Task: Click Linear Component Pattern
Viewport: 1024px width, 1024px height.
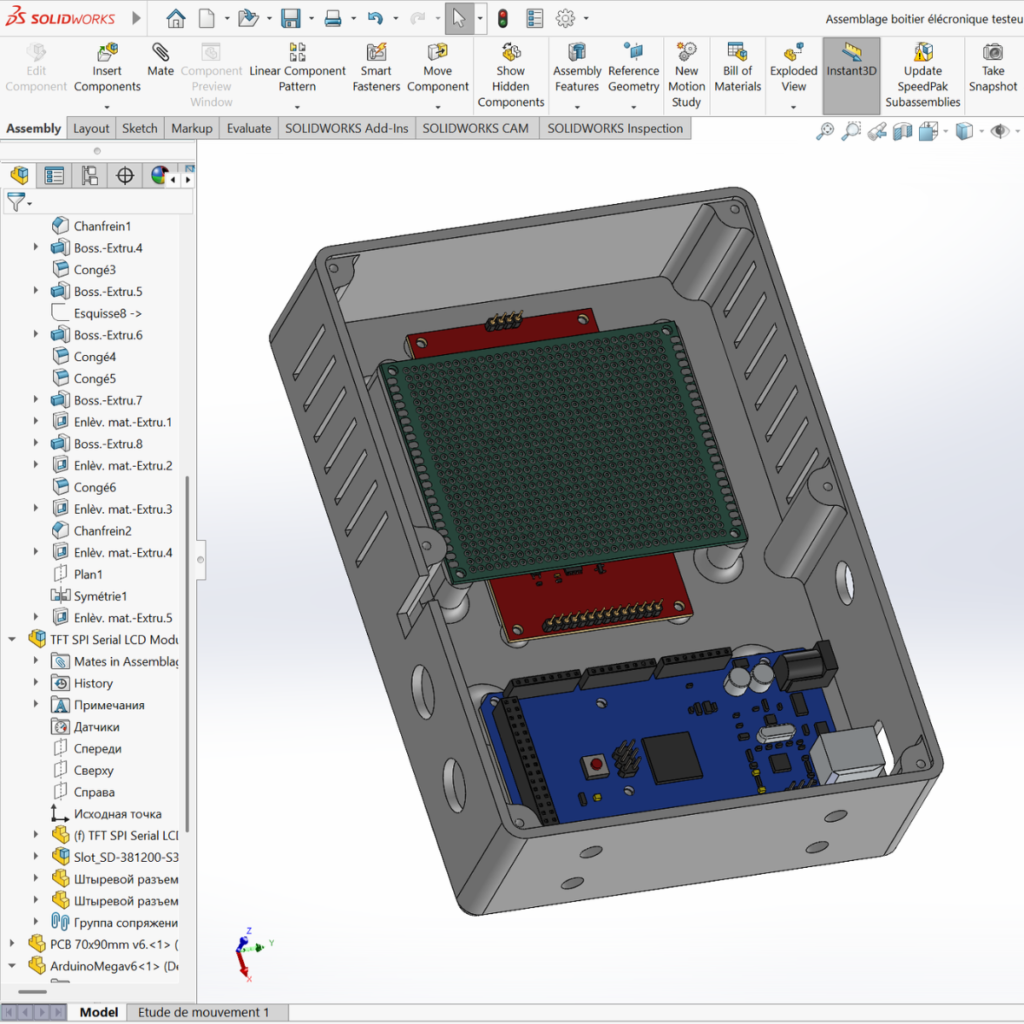Action: coord(297,69)
